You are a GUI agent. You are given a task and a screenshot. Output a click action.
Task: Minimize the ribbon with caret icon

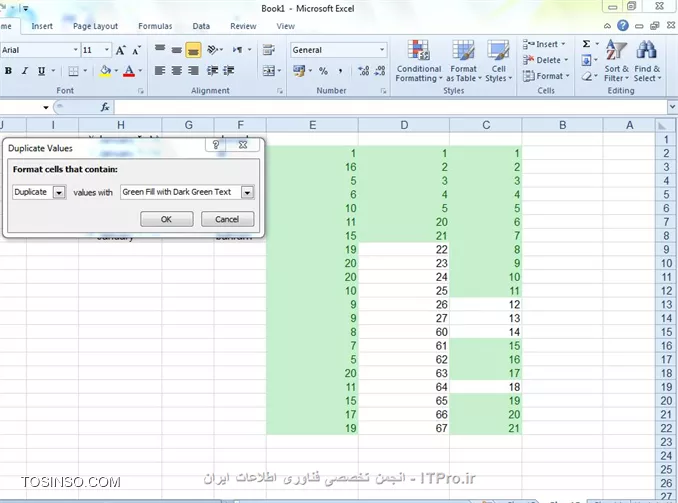[607, 26]
